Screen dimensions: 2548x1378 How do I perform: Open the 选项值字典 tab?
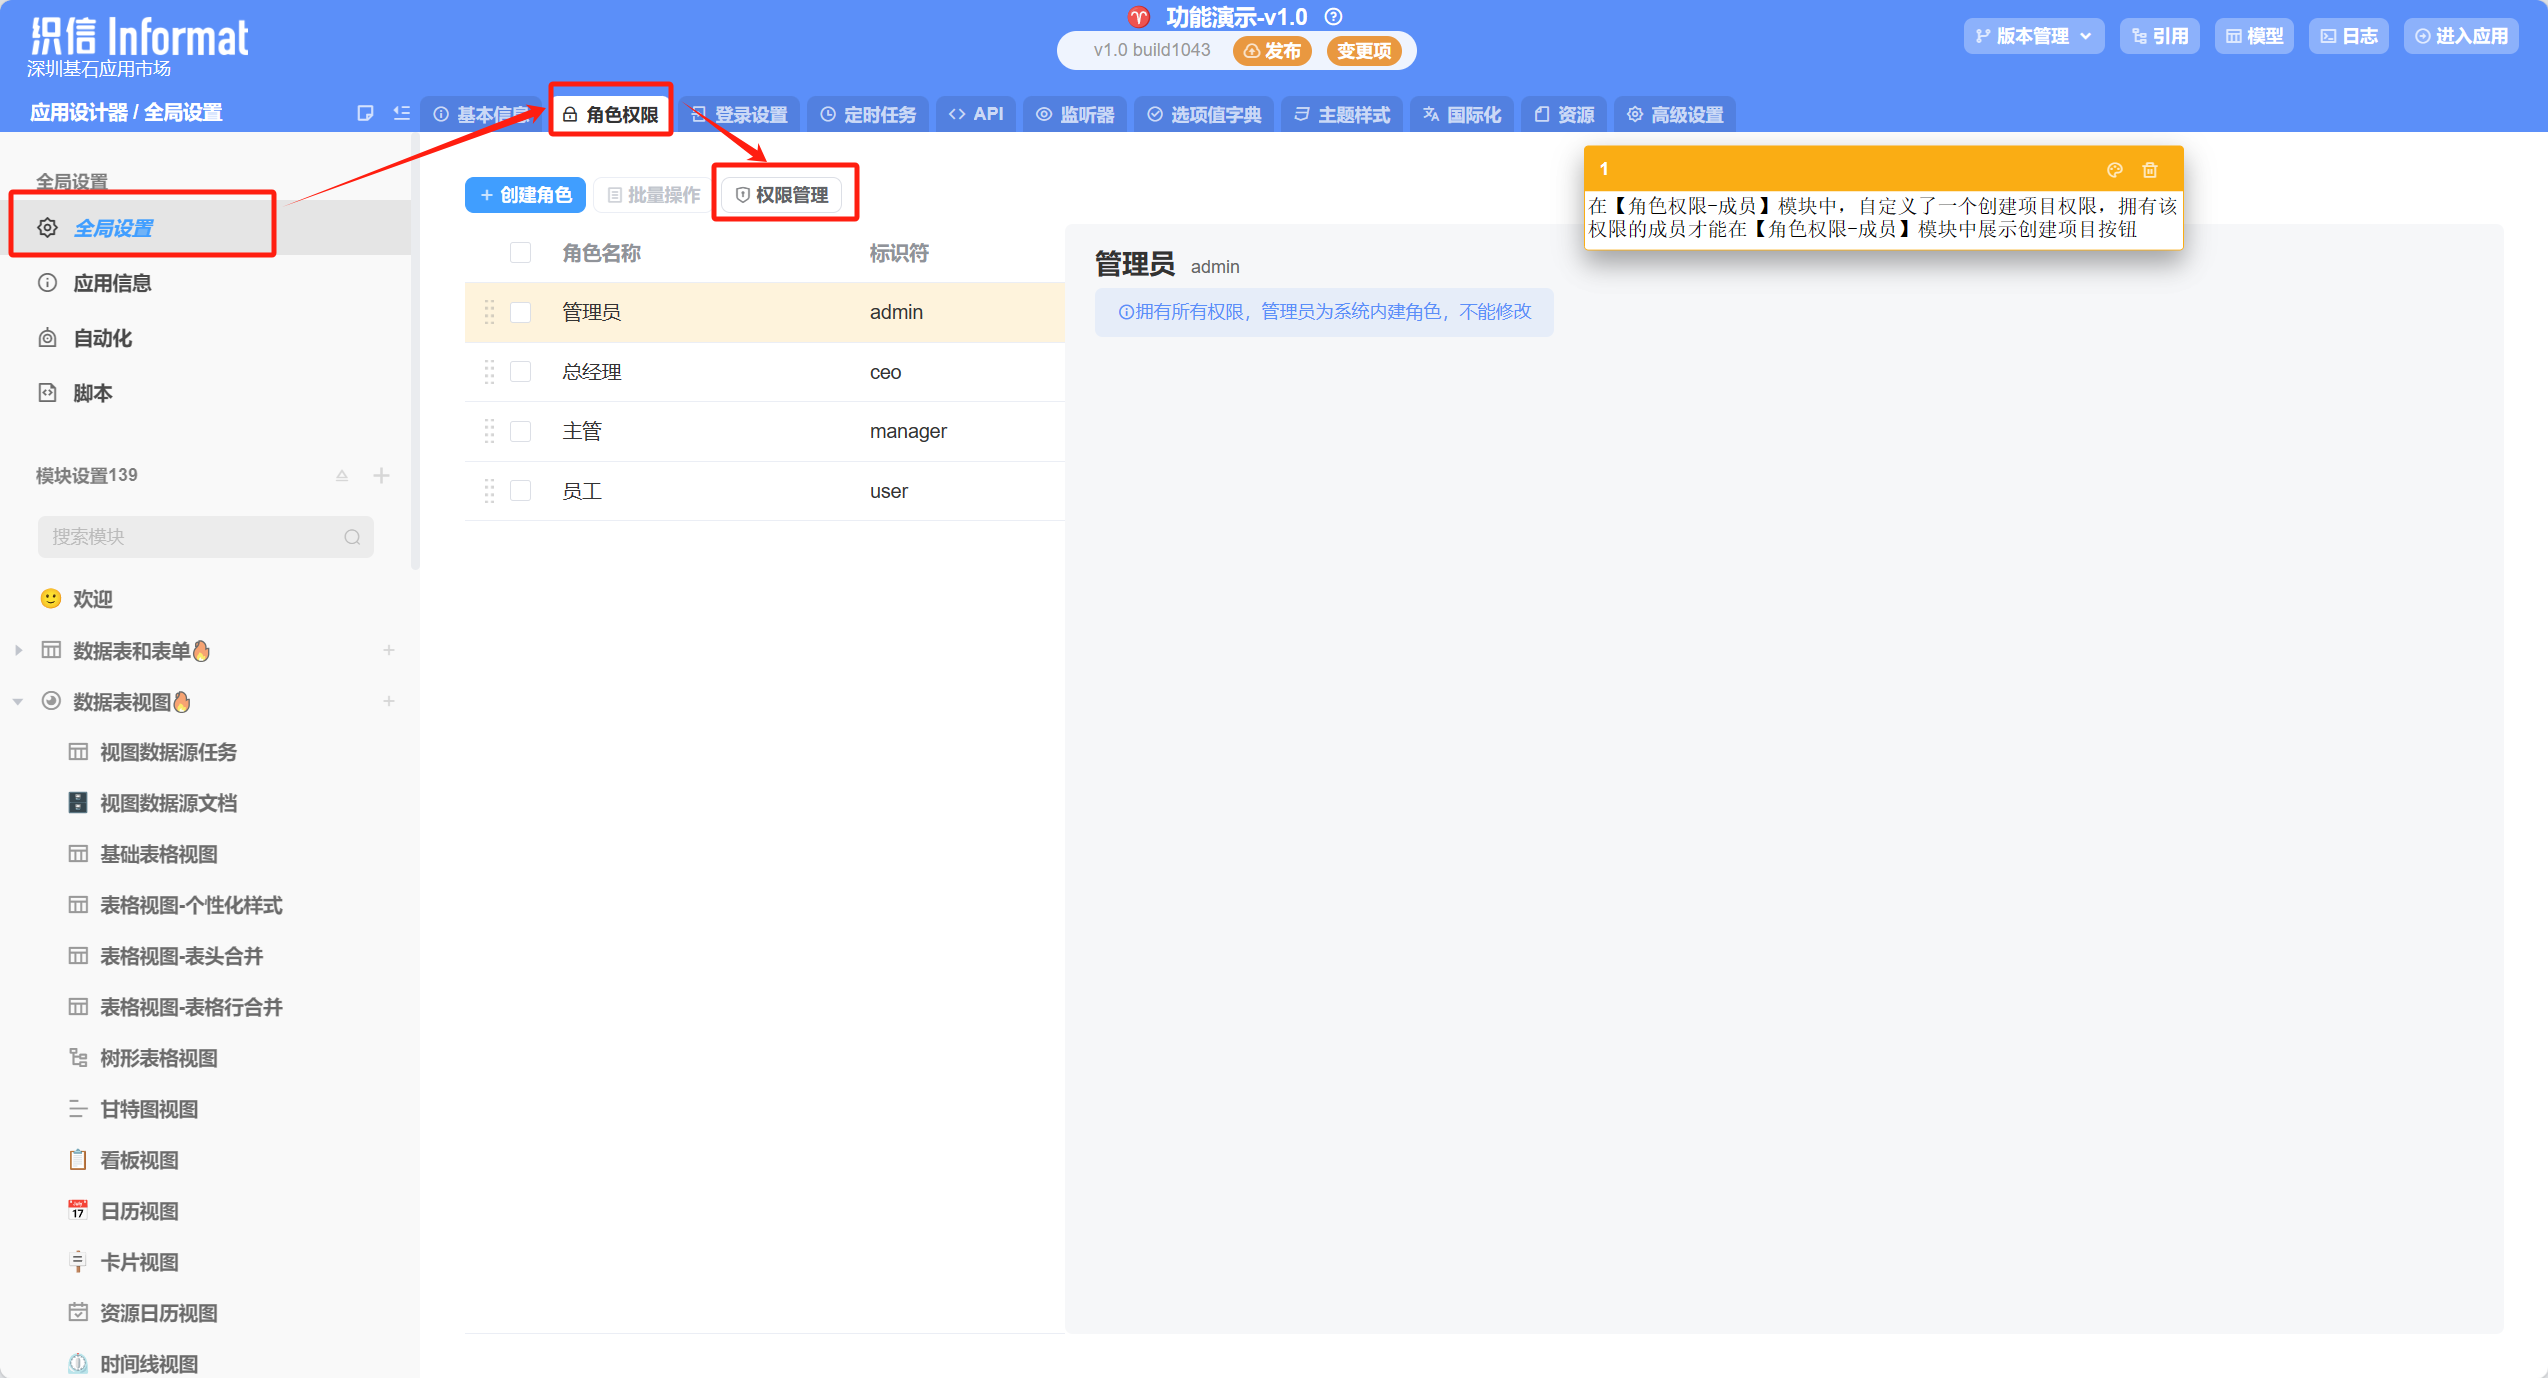1204,115
